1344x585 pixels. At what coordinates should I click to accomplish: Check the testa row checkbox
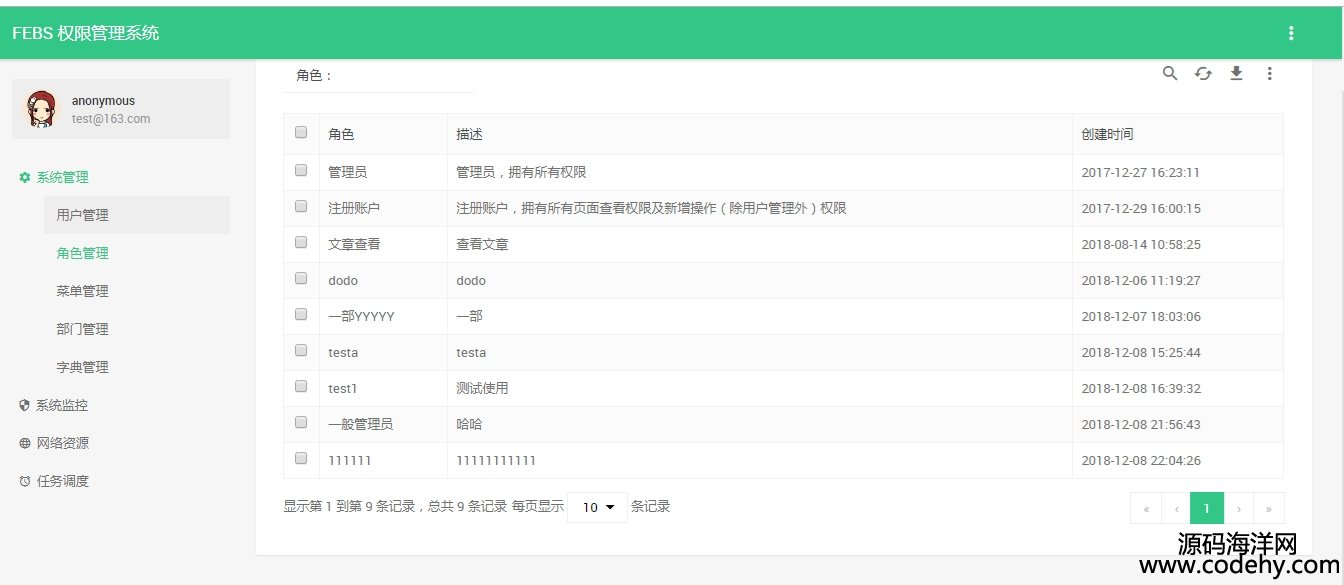coord(301,350)
